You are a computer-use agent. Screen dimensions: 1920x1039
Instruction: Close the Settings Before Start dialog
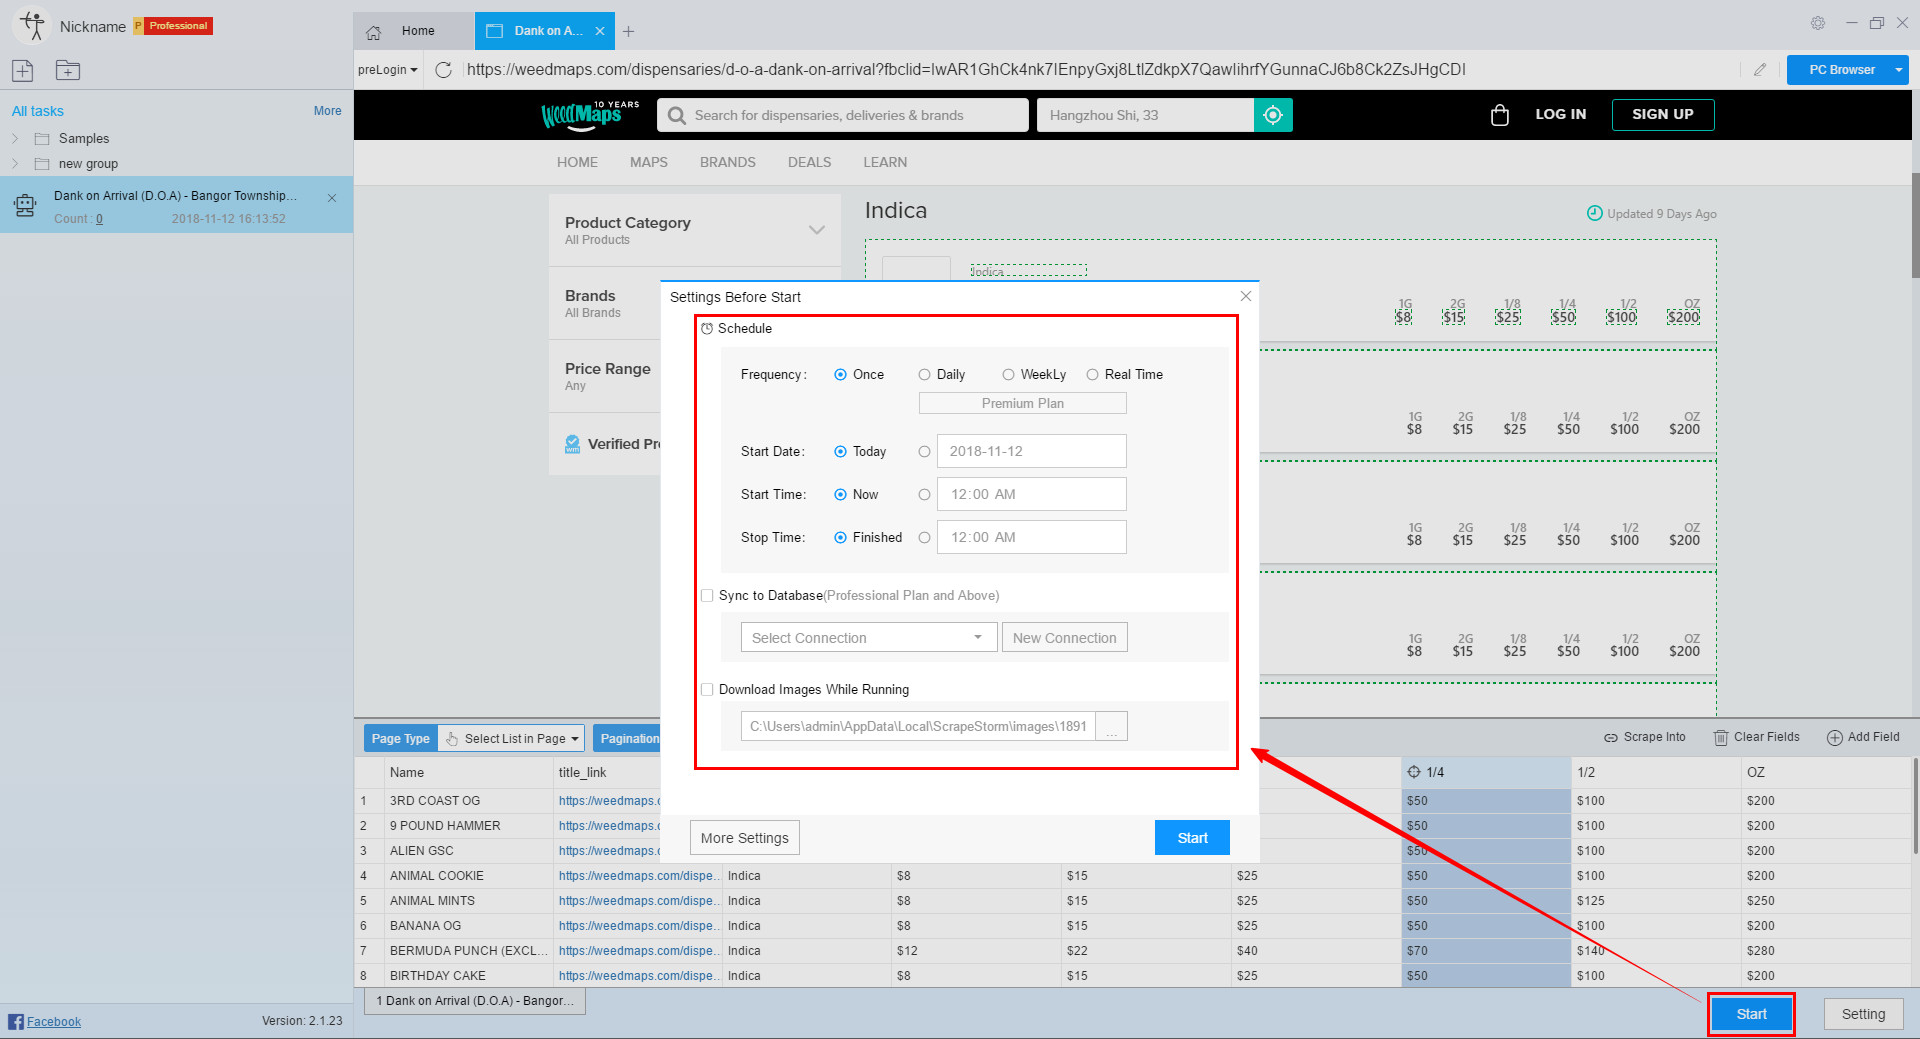point(1245,296)
